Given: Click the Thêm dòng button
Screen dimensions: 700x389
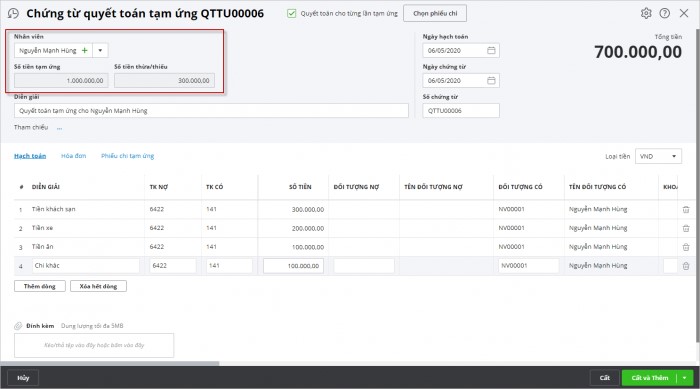Looking at the screenshot, I should pyautogui.click(x=40, y=286).
